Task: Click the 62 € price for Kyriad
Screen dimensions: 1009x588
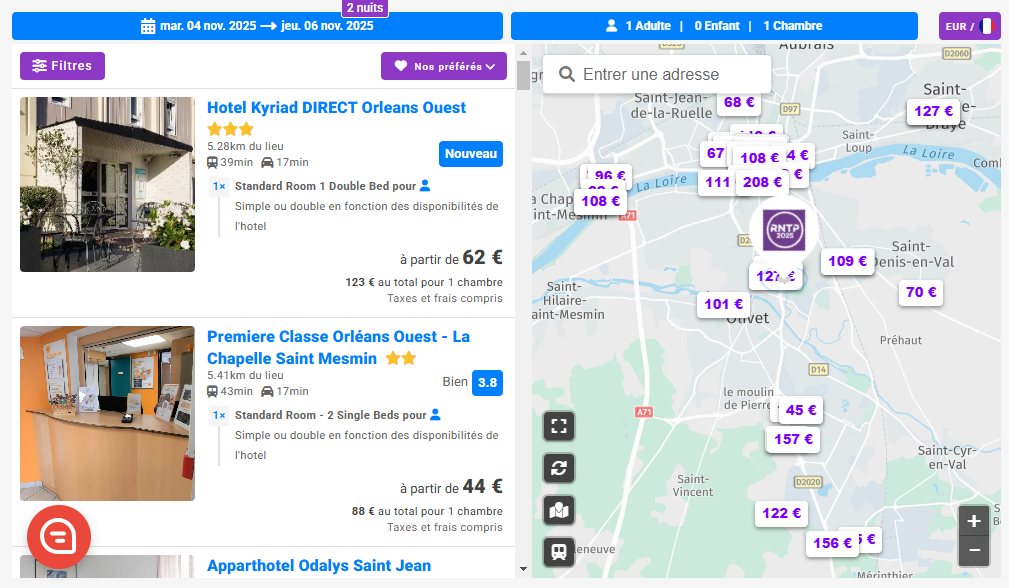Action: tap(483, 257)
